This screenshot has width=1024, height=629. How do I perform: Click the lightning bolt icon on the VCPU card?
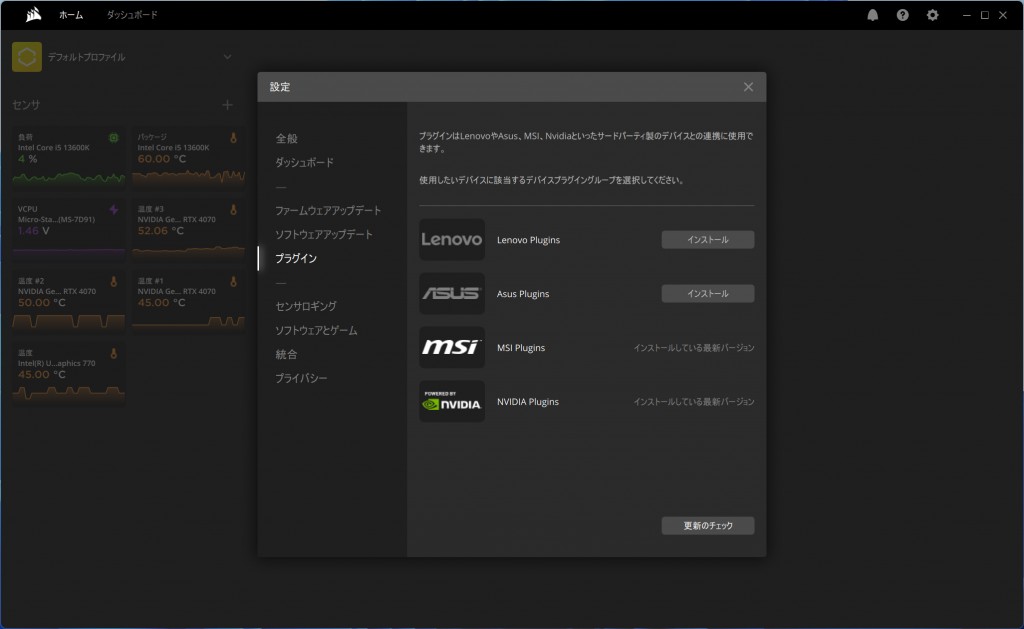[114, 210]
